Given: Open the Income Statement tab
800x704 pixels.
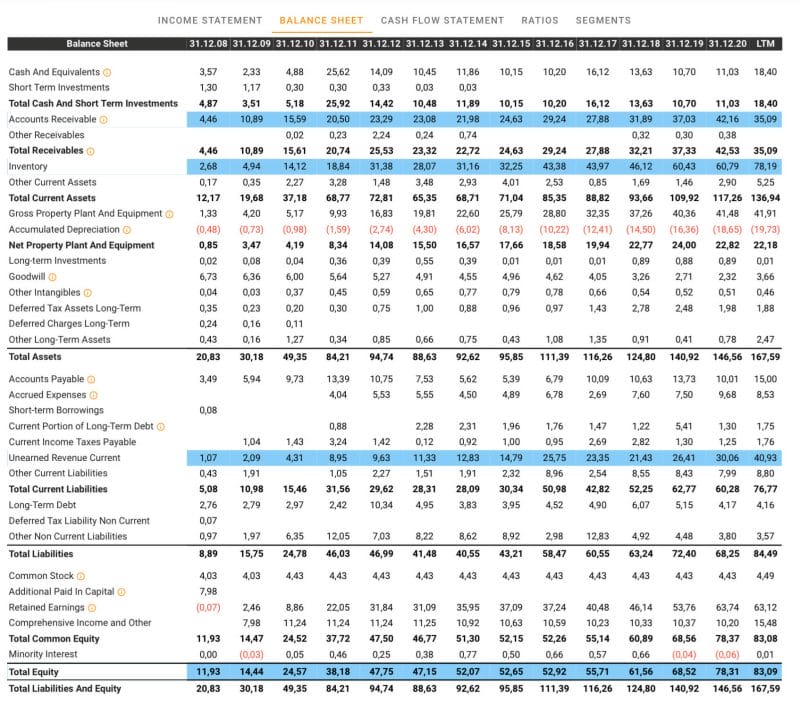Looking at the screenshot, I should pyautogui.click(x=210, y=20).
